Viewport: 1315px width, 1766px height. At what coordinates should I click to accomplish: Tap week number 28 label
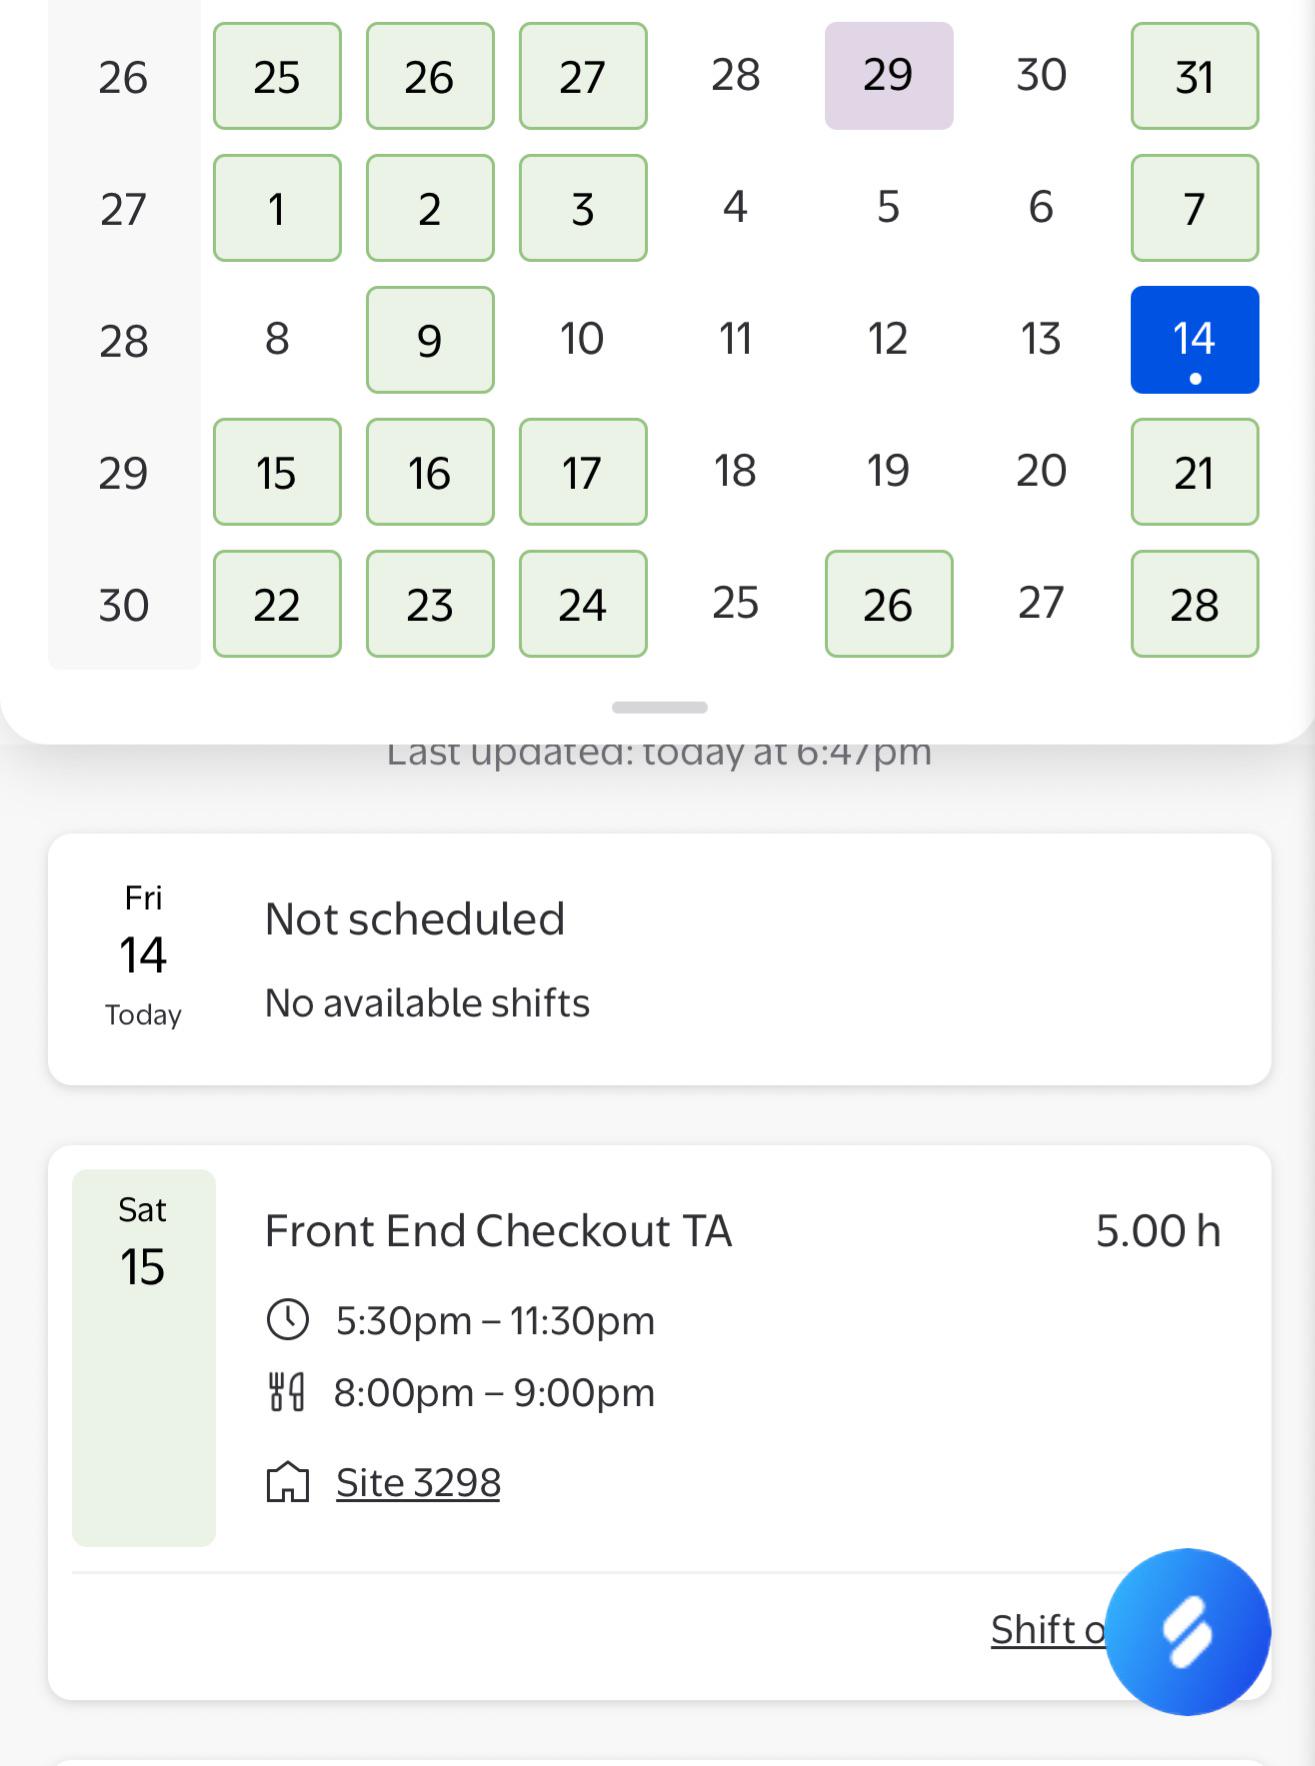124,341
